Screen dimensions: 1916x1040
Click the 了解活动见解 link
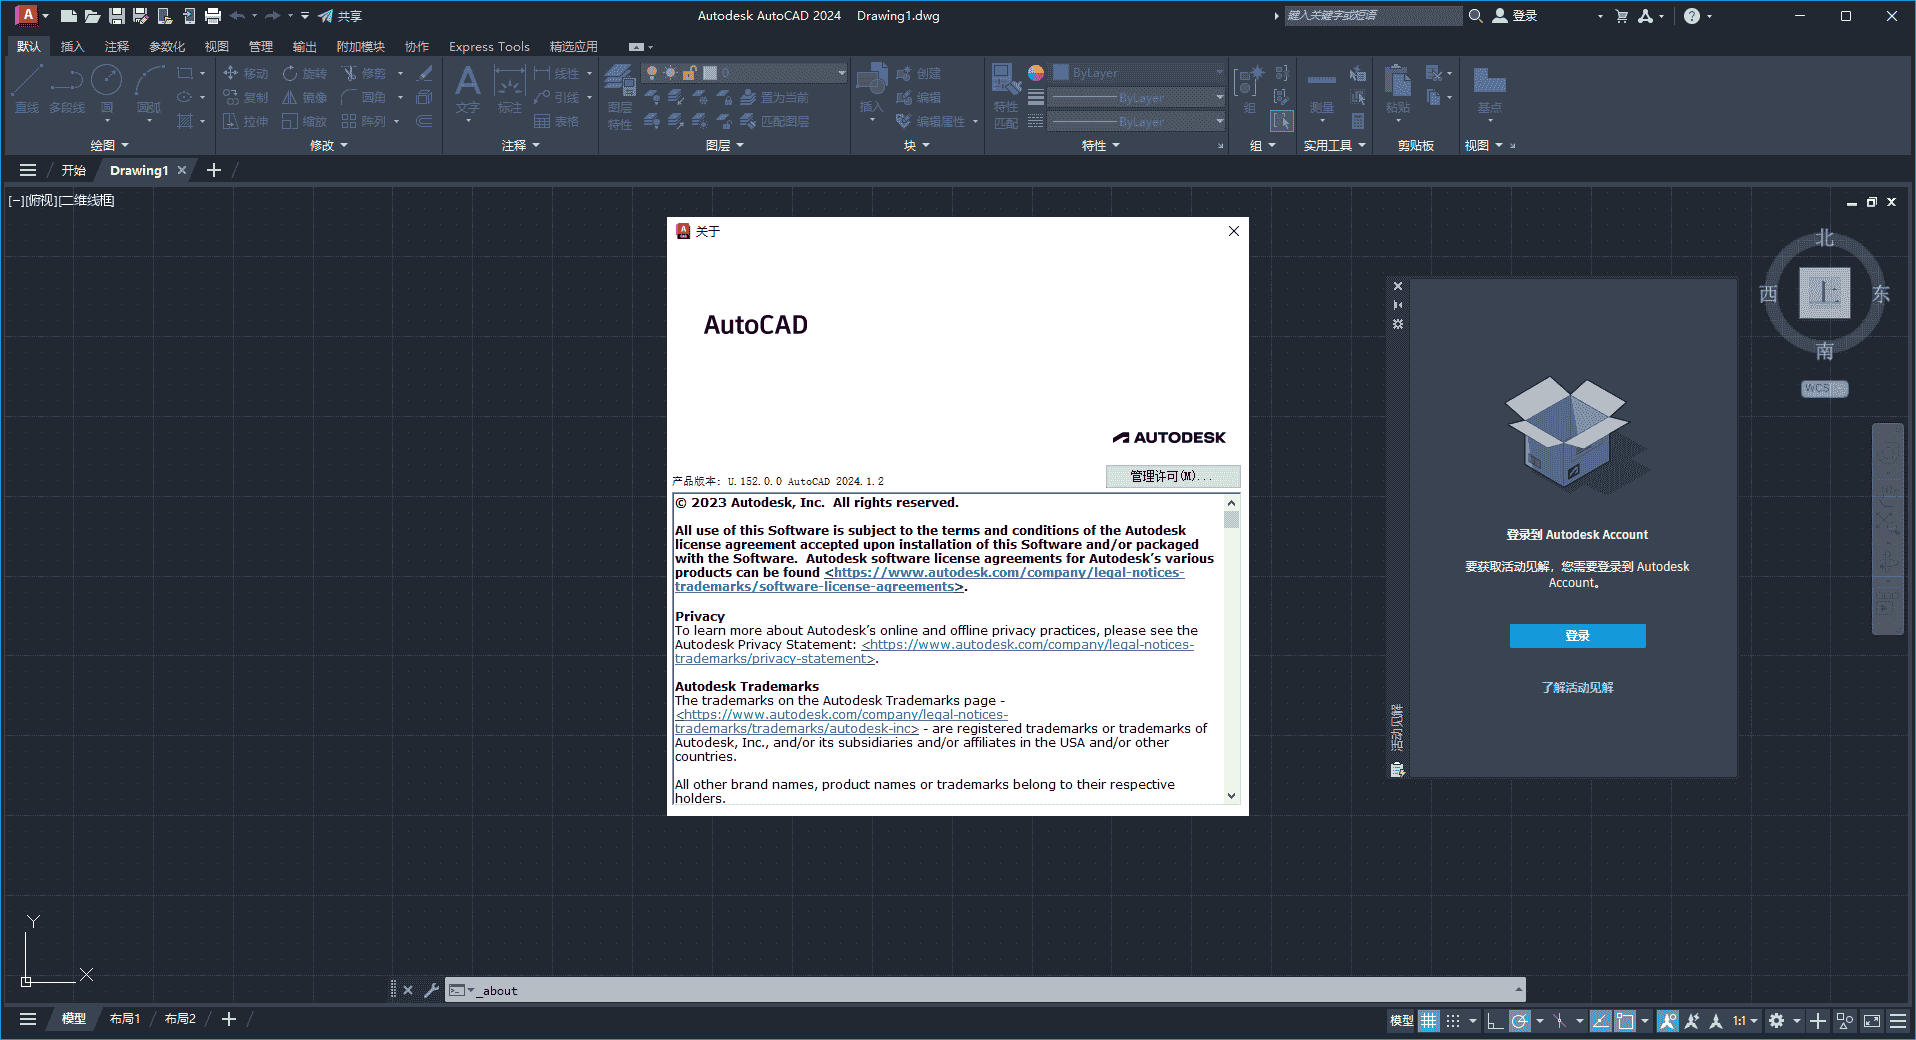pyautogui.click(x=1576, y=687)
